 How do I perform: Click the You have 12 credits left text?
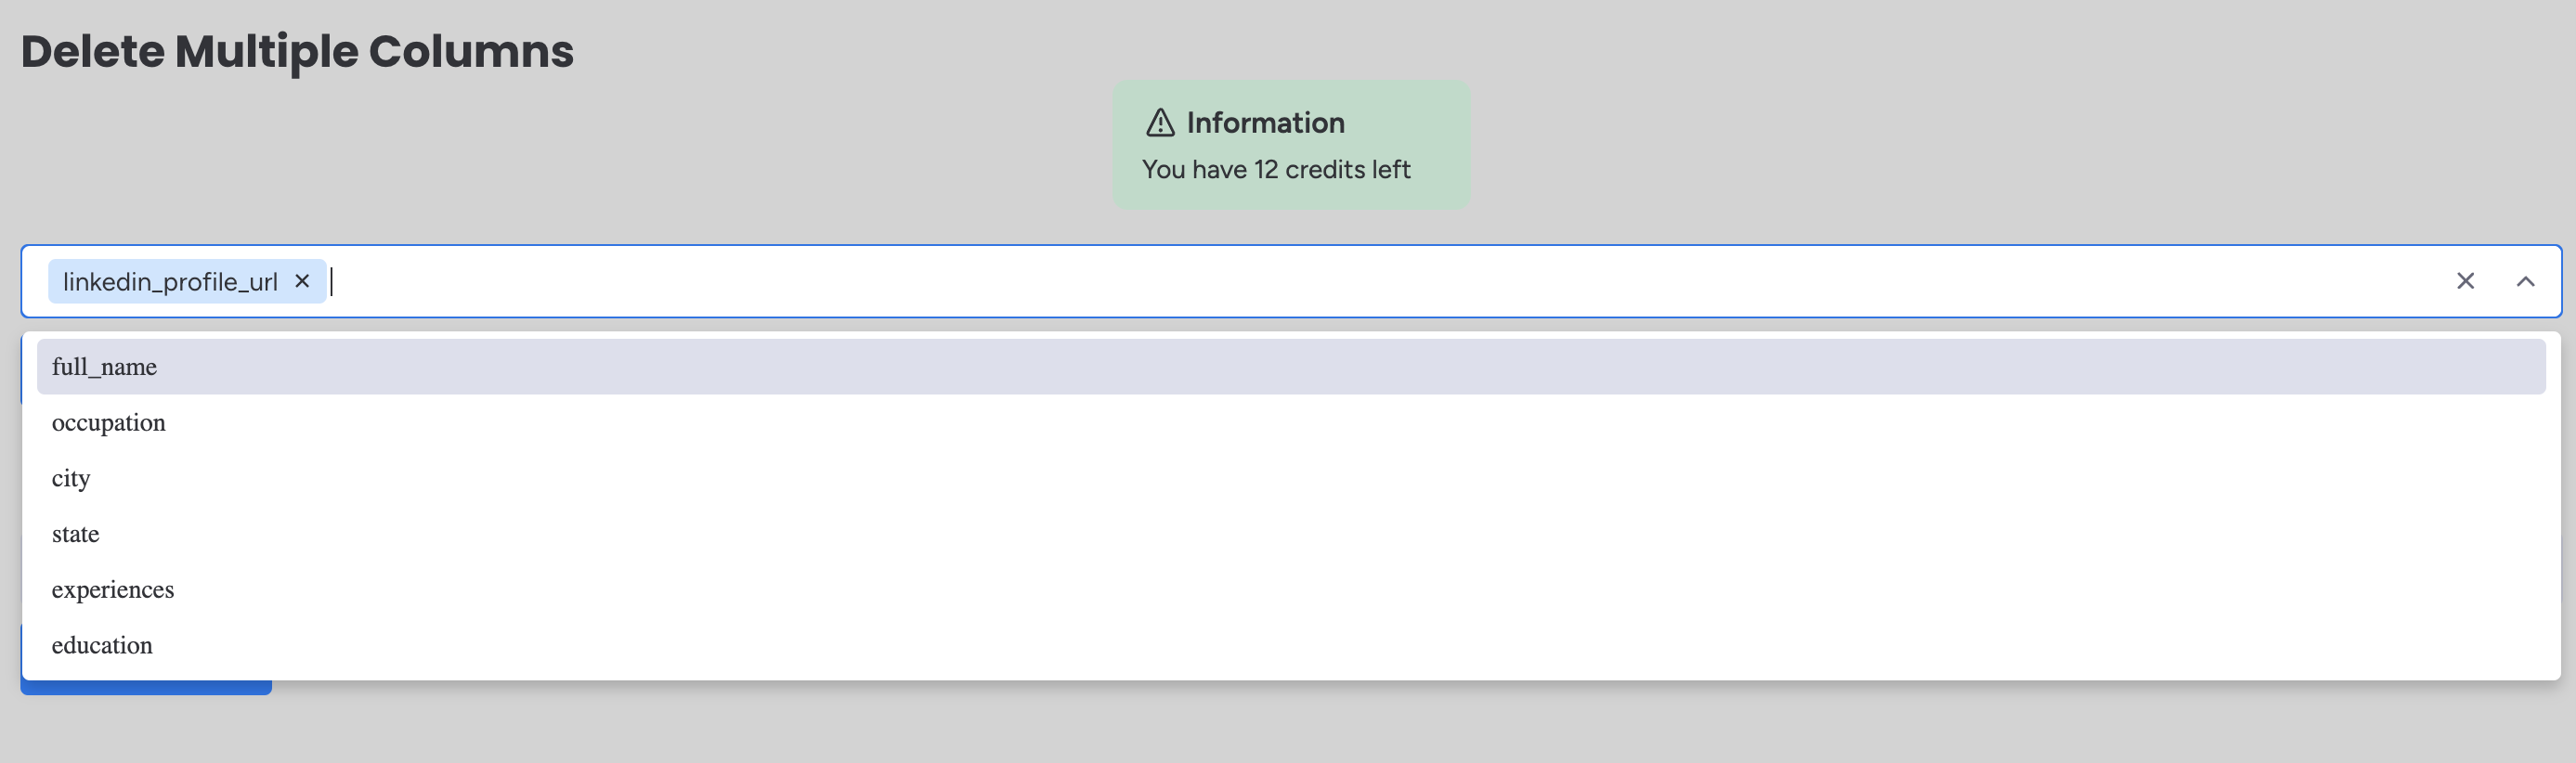tap(1277, 169)
